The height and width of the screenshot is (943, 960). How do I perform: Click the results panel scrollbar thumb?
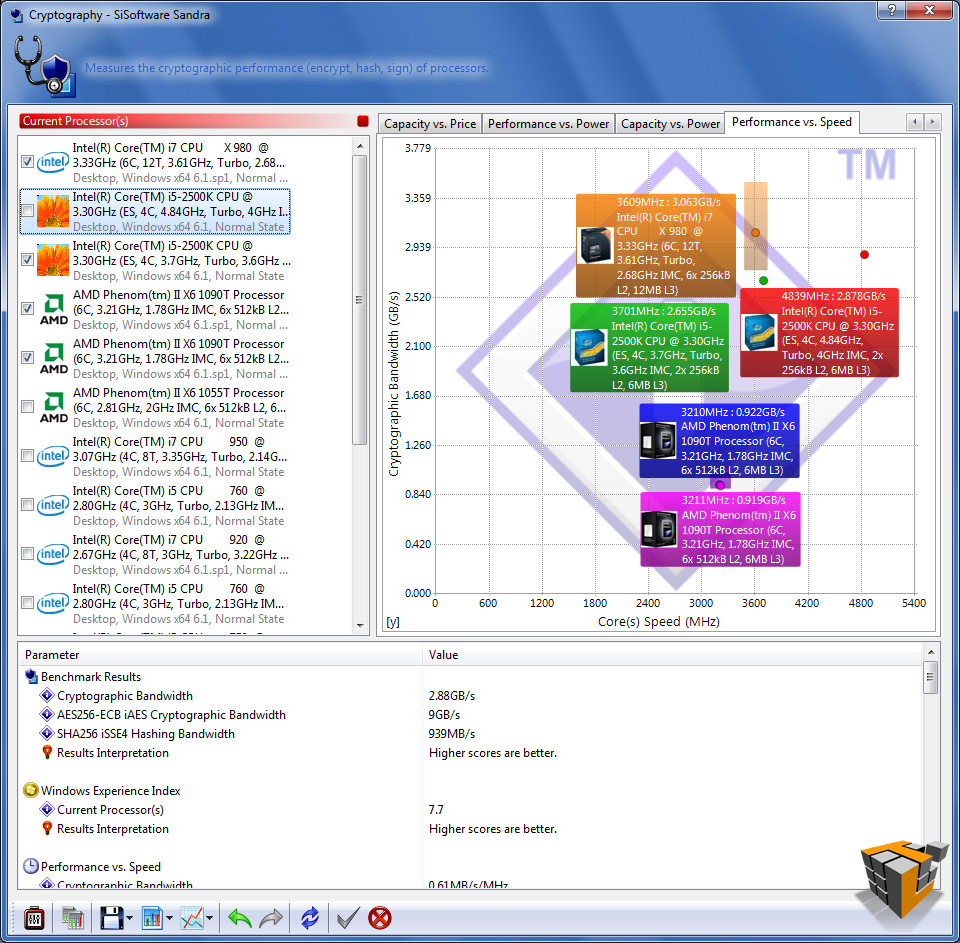tap(931, 677)
